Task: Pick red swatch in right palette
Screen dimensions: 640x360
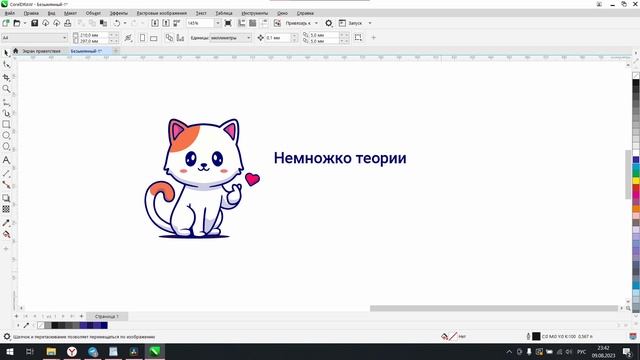Action: 636,187
